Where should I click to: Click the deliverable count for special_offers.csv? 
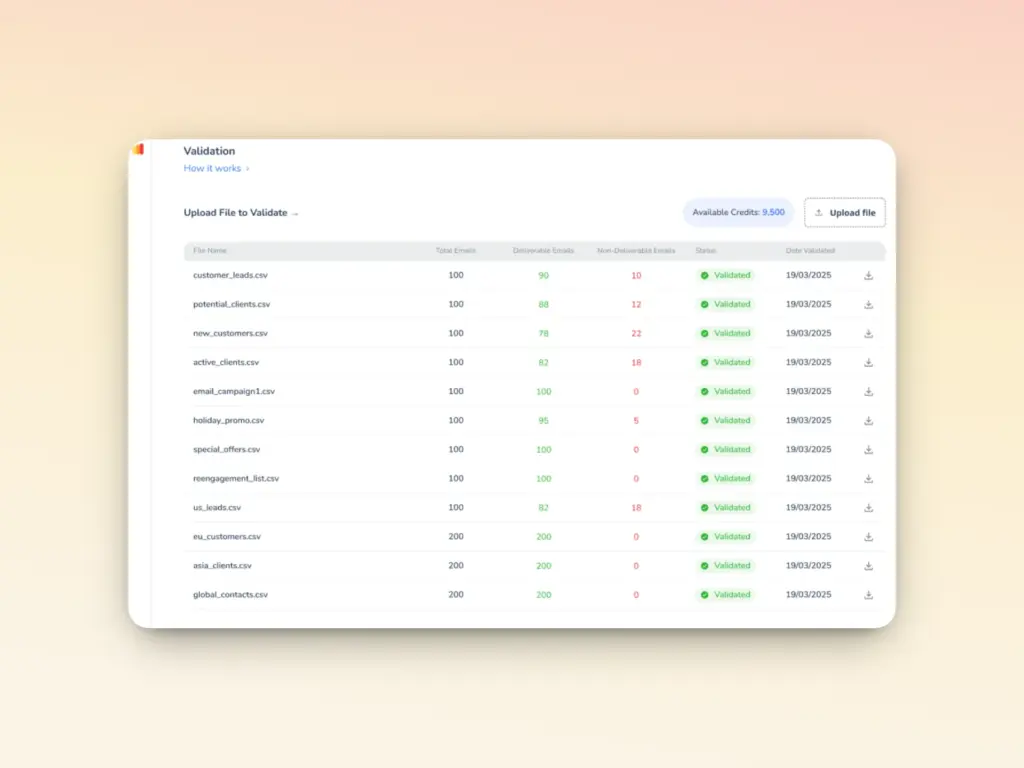pyautogui.click(x=543, y=449)
